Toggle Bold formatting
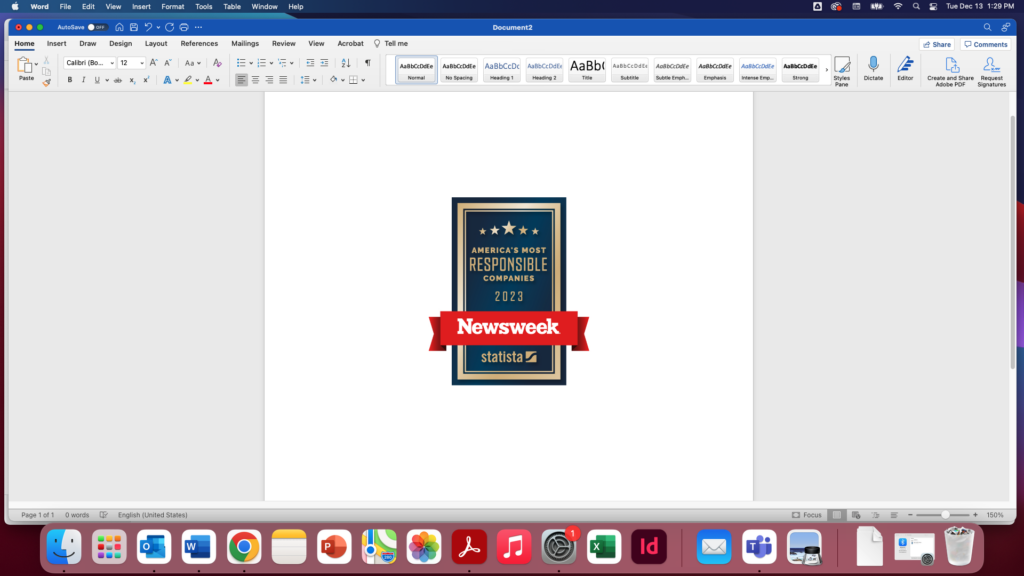Viewport: 1024px width, 576px height. pyautogui.click(x=70, y=80)
